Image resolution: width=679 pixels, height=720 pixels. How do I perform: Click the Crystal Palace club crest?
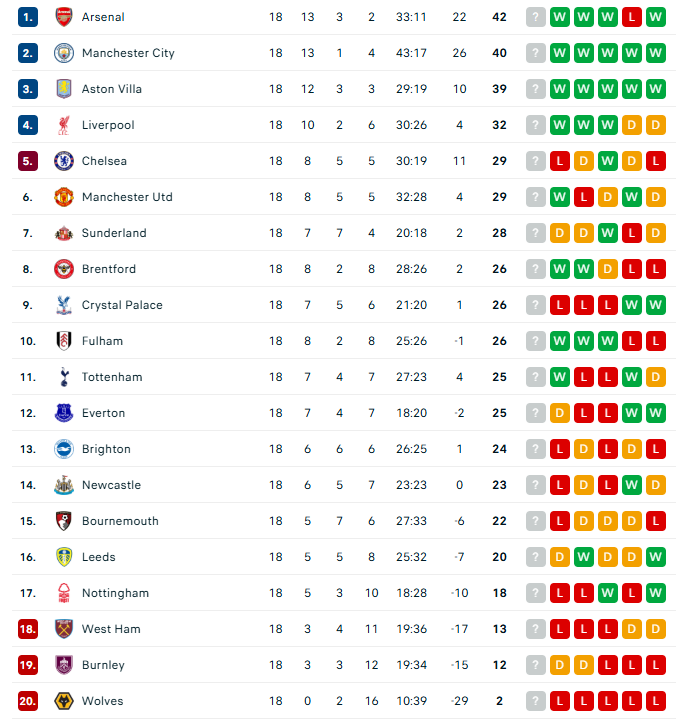pos(64,305)
